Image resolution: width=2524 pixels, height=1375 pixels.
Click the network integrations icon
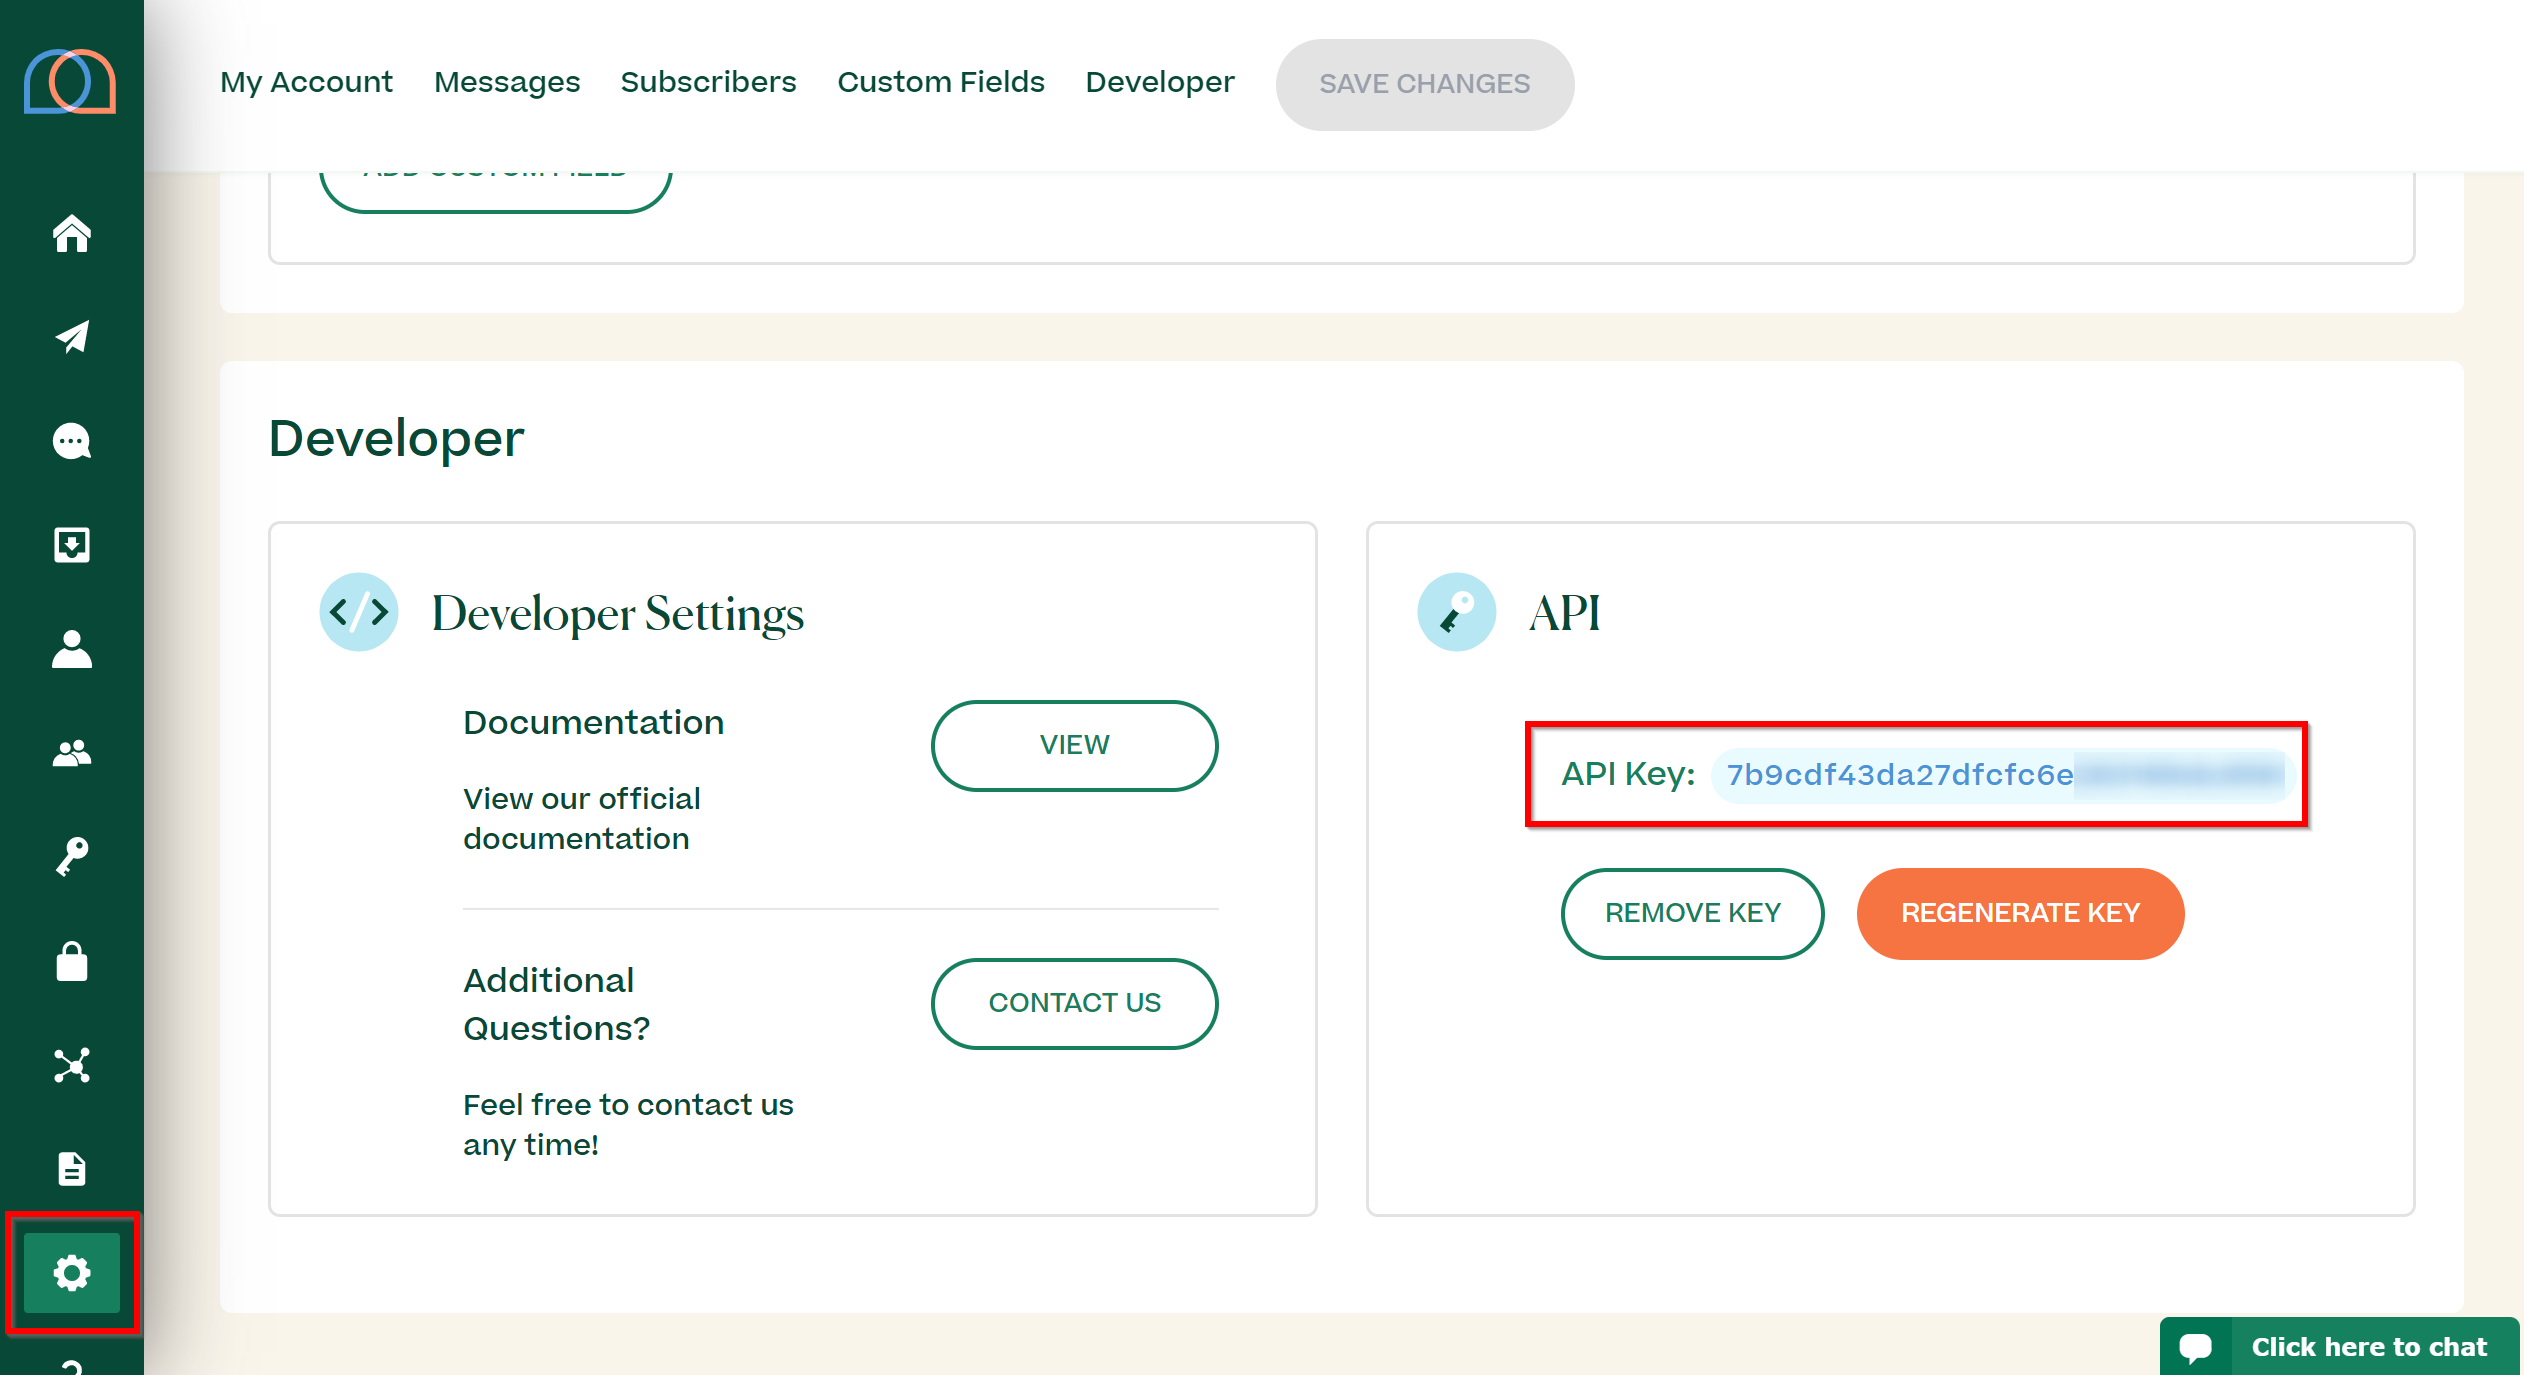point(72,1065)
